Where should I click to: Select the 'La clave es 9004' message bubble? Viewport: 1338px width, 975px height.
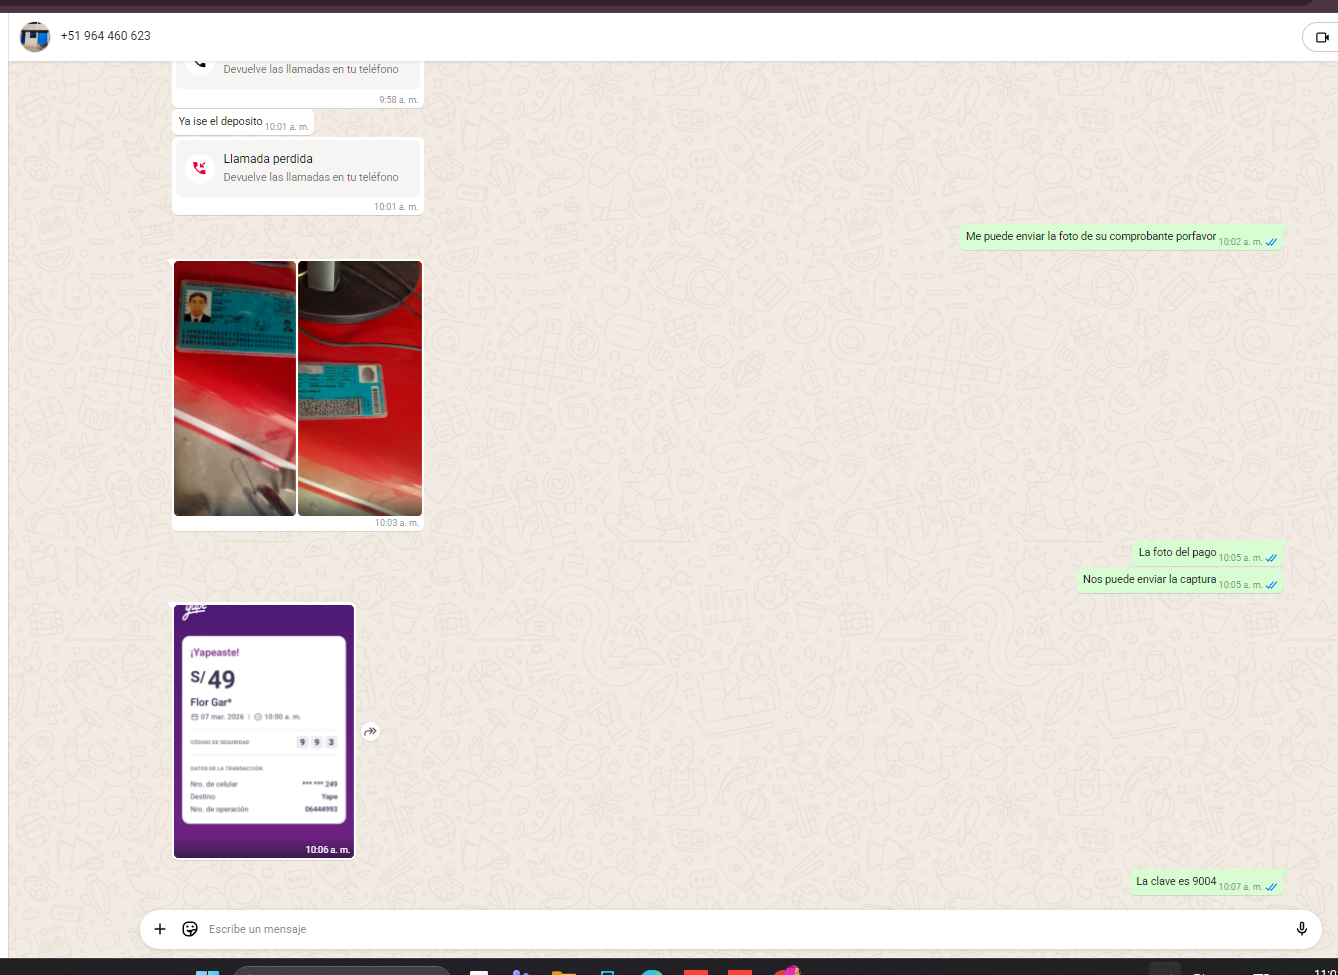coord(1176,882)
